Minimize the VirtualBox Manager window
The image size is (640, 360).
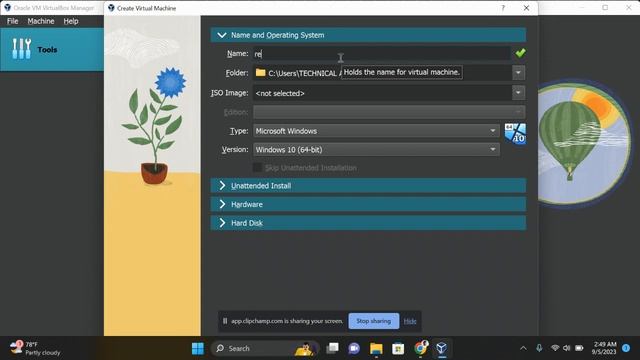(582, 8)
